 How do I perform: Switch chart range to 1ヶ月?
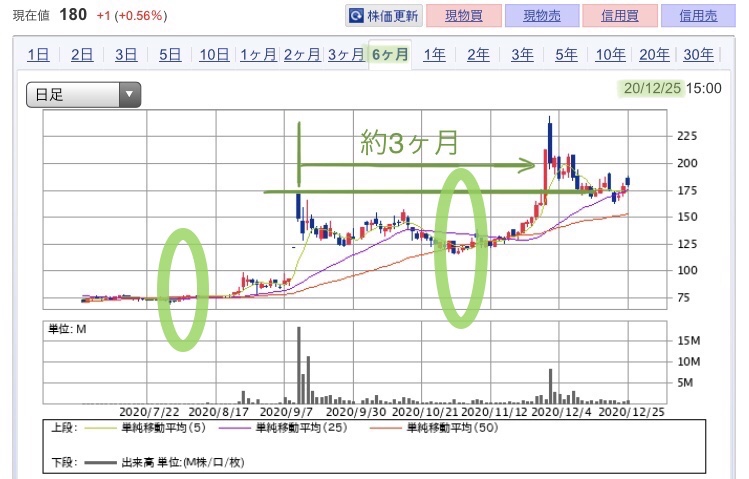(258, 55)
